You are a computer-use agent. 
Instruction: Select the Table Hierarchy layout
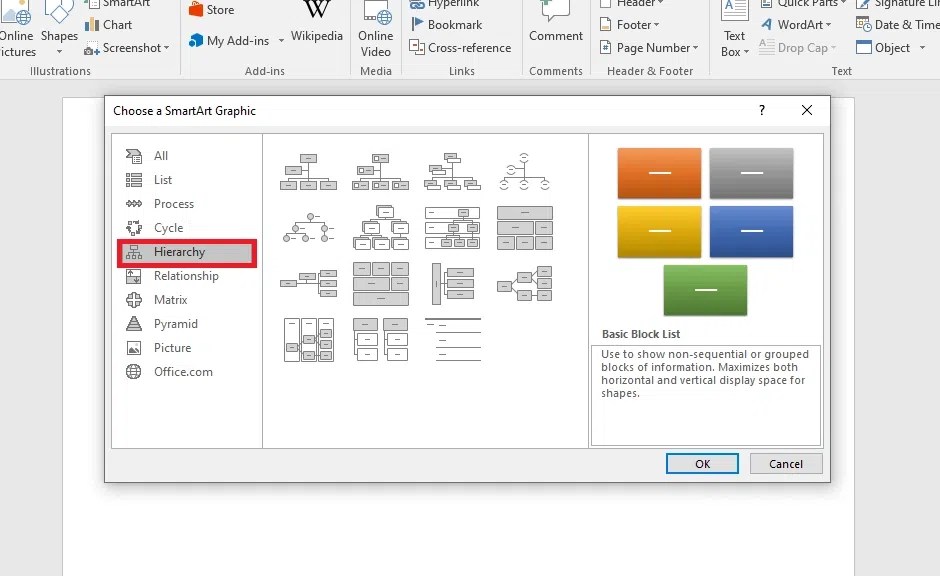click(x=525, y=228)
